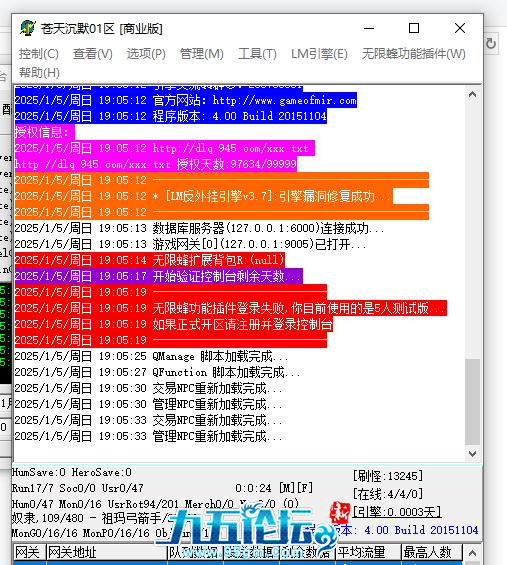
Task: Open the 工具(T) menu
Action: [257, 54]
